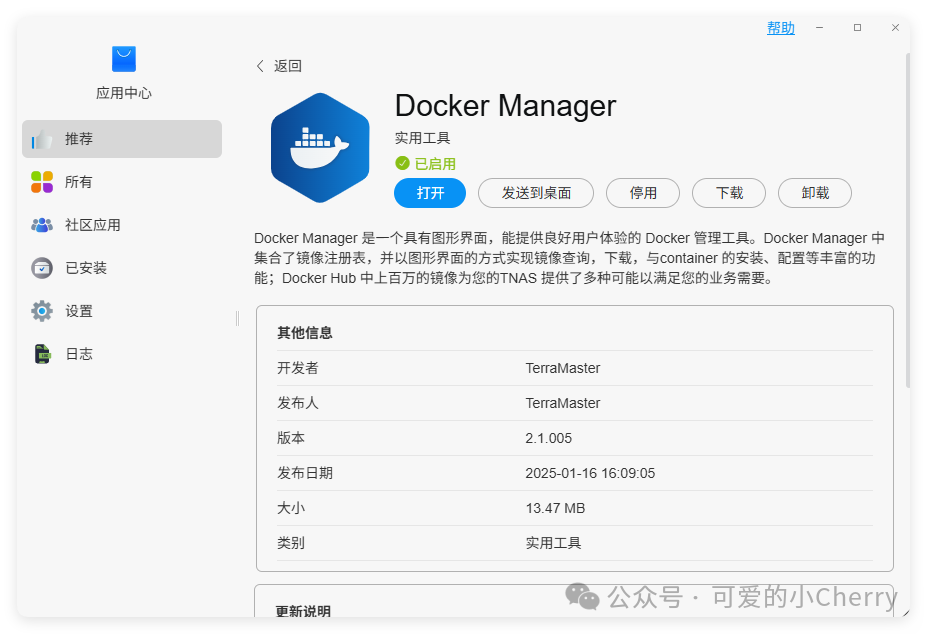Click the 卸载 button

[x=815, y=193]
